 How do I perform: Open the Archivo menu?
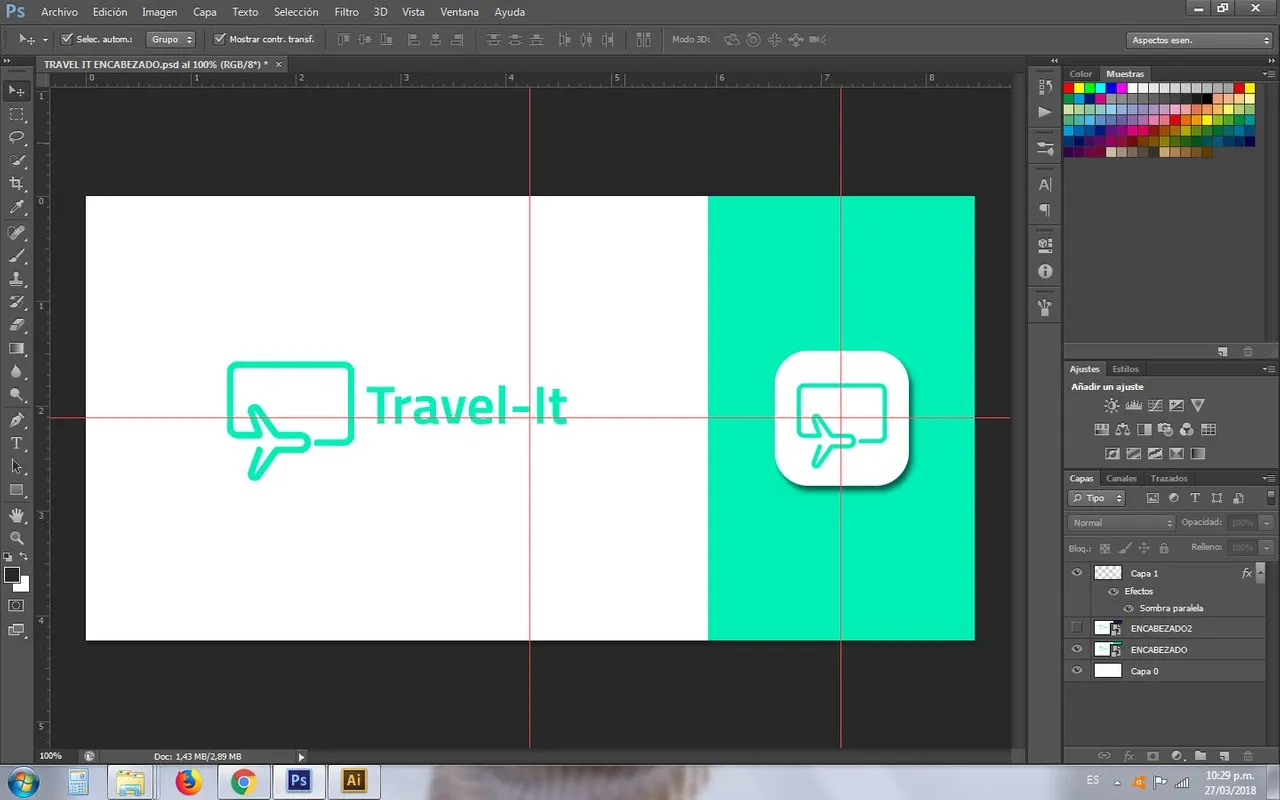click(59, 12)
